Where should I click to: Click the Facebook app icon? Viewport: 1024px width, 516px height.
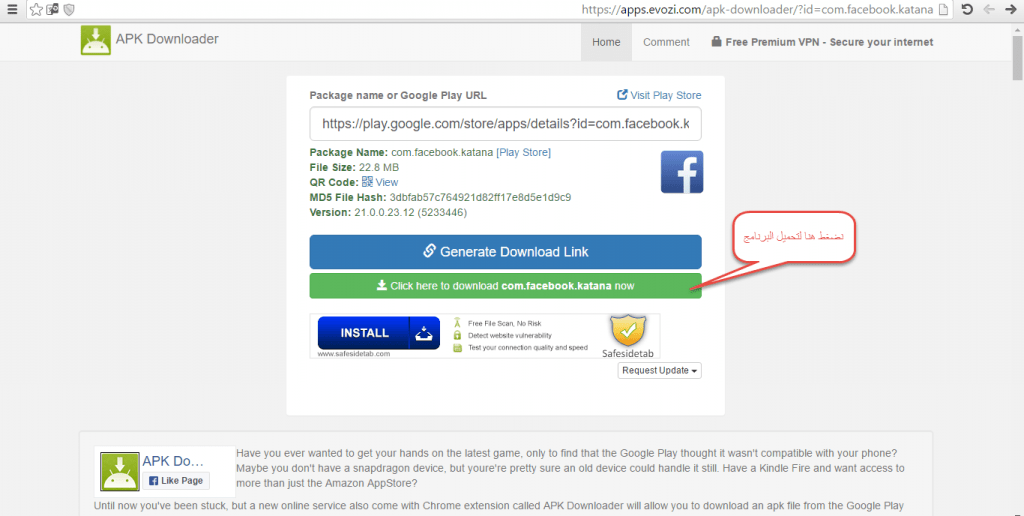coord(682,172)
